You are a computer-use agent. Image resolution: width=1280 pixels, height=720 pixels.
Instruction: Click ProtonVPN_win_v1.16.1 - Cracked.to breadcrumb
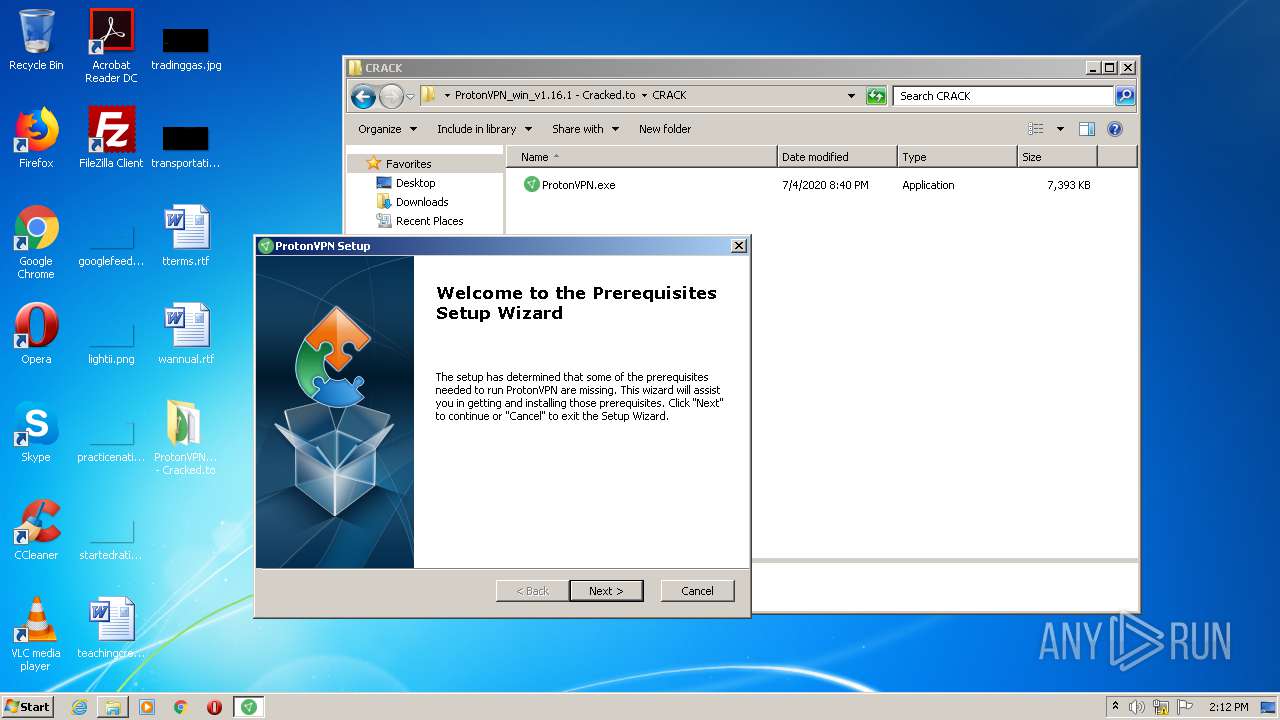coord(545,96)
